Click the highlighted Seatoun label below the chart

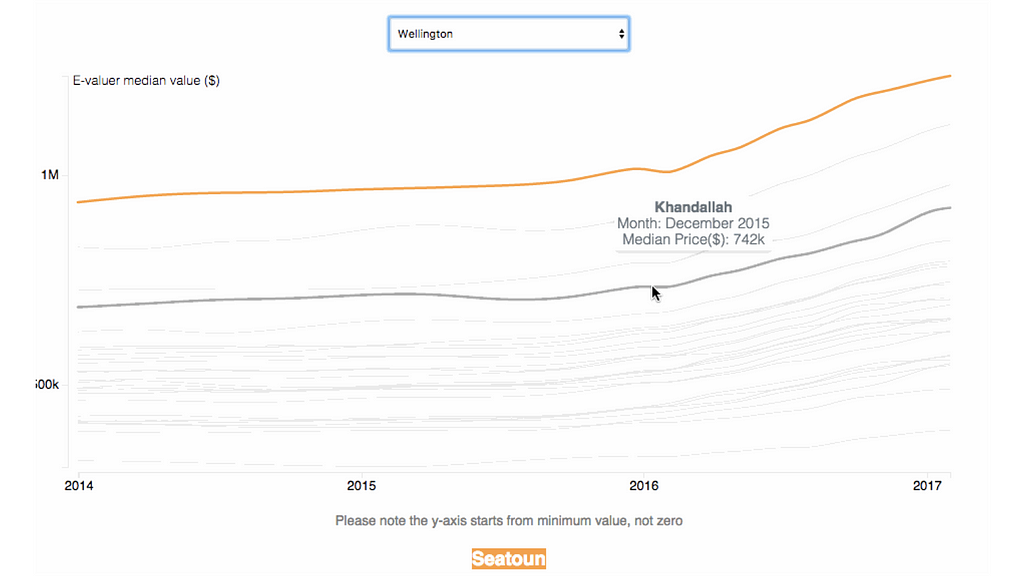(x=509, y=558)
